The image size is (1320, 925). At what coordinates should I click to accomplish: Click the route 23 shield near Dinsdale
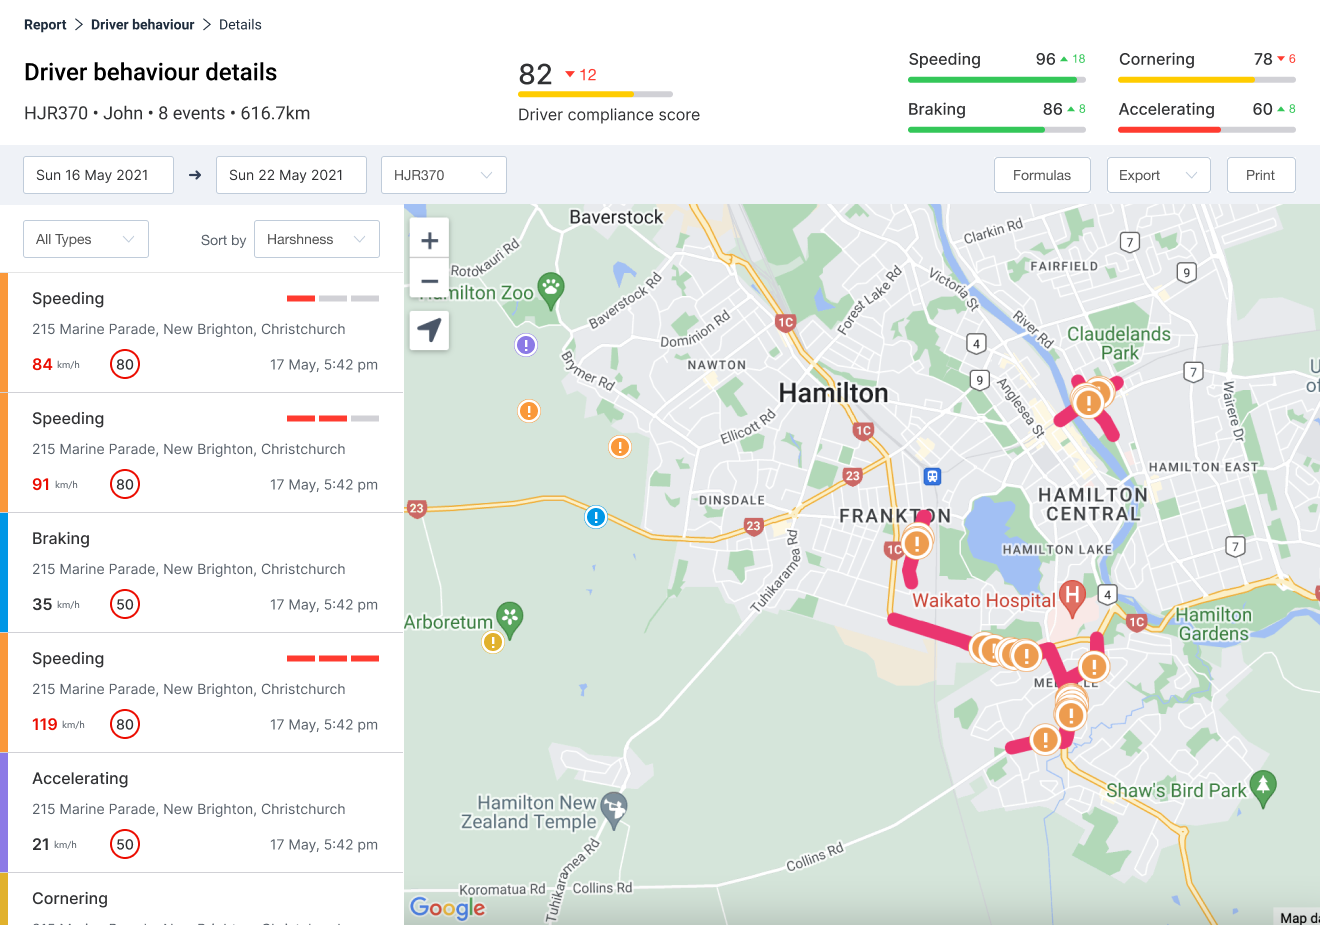[x=754, y=525]
